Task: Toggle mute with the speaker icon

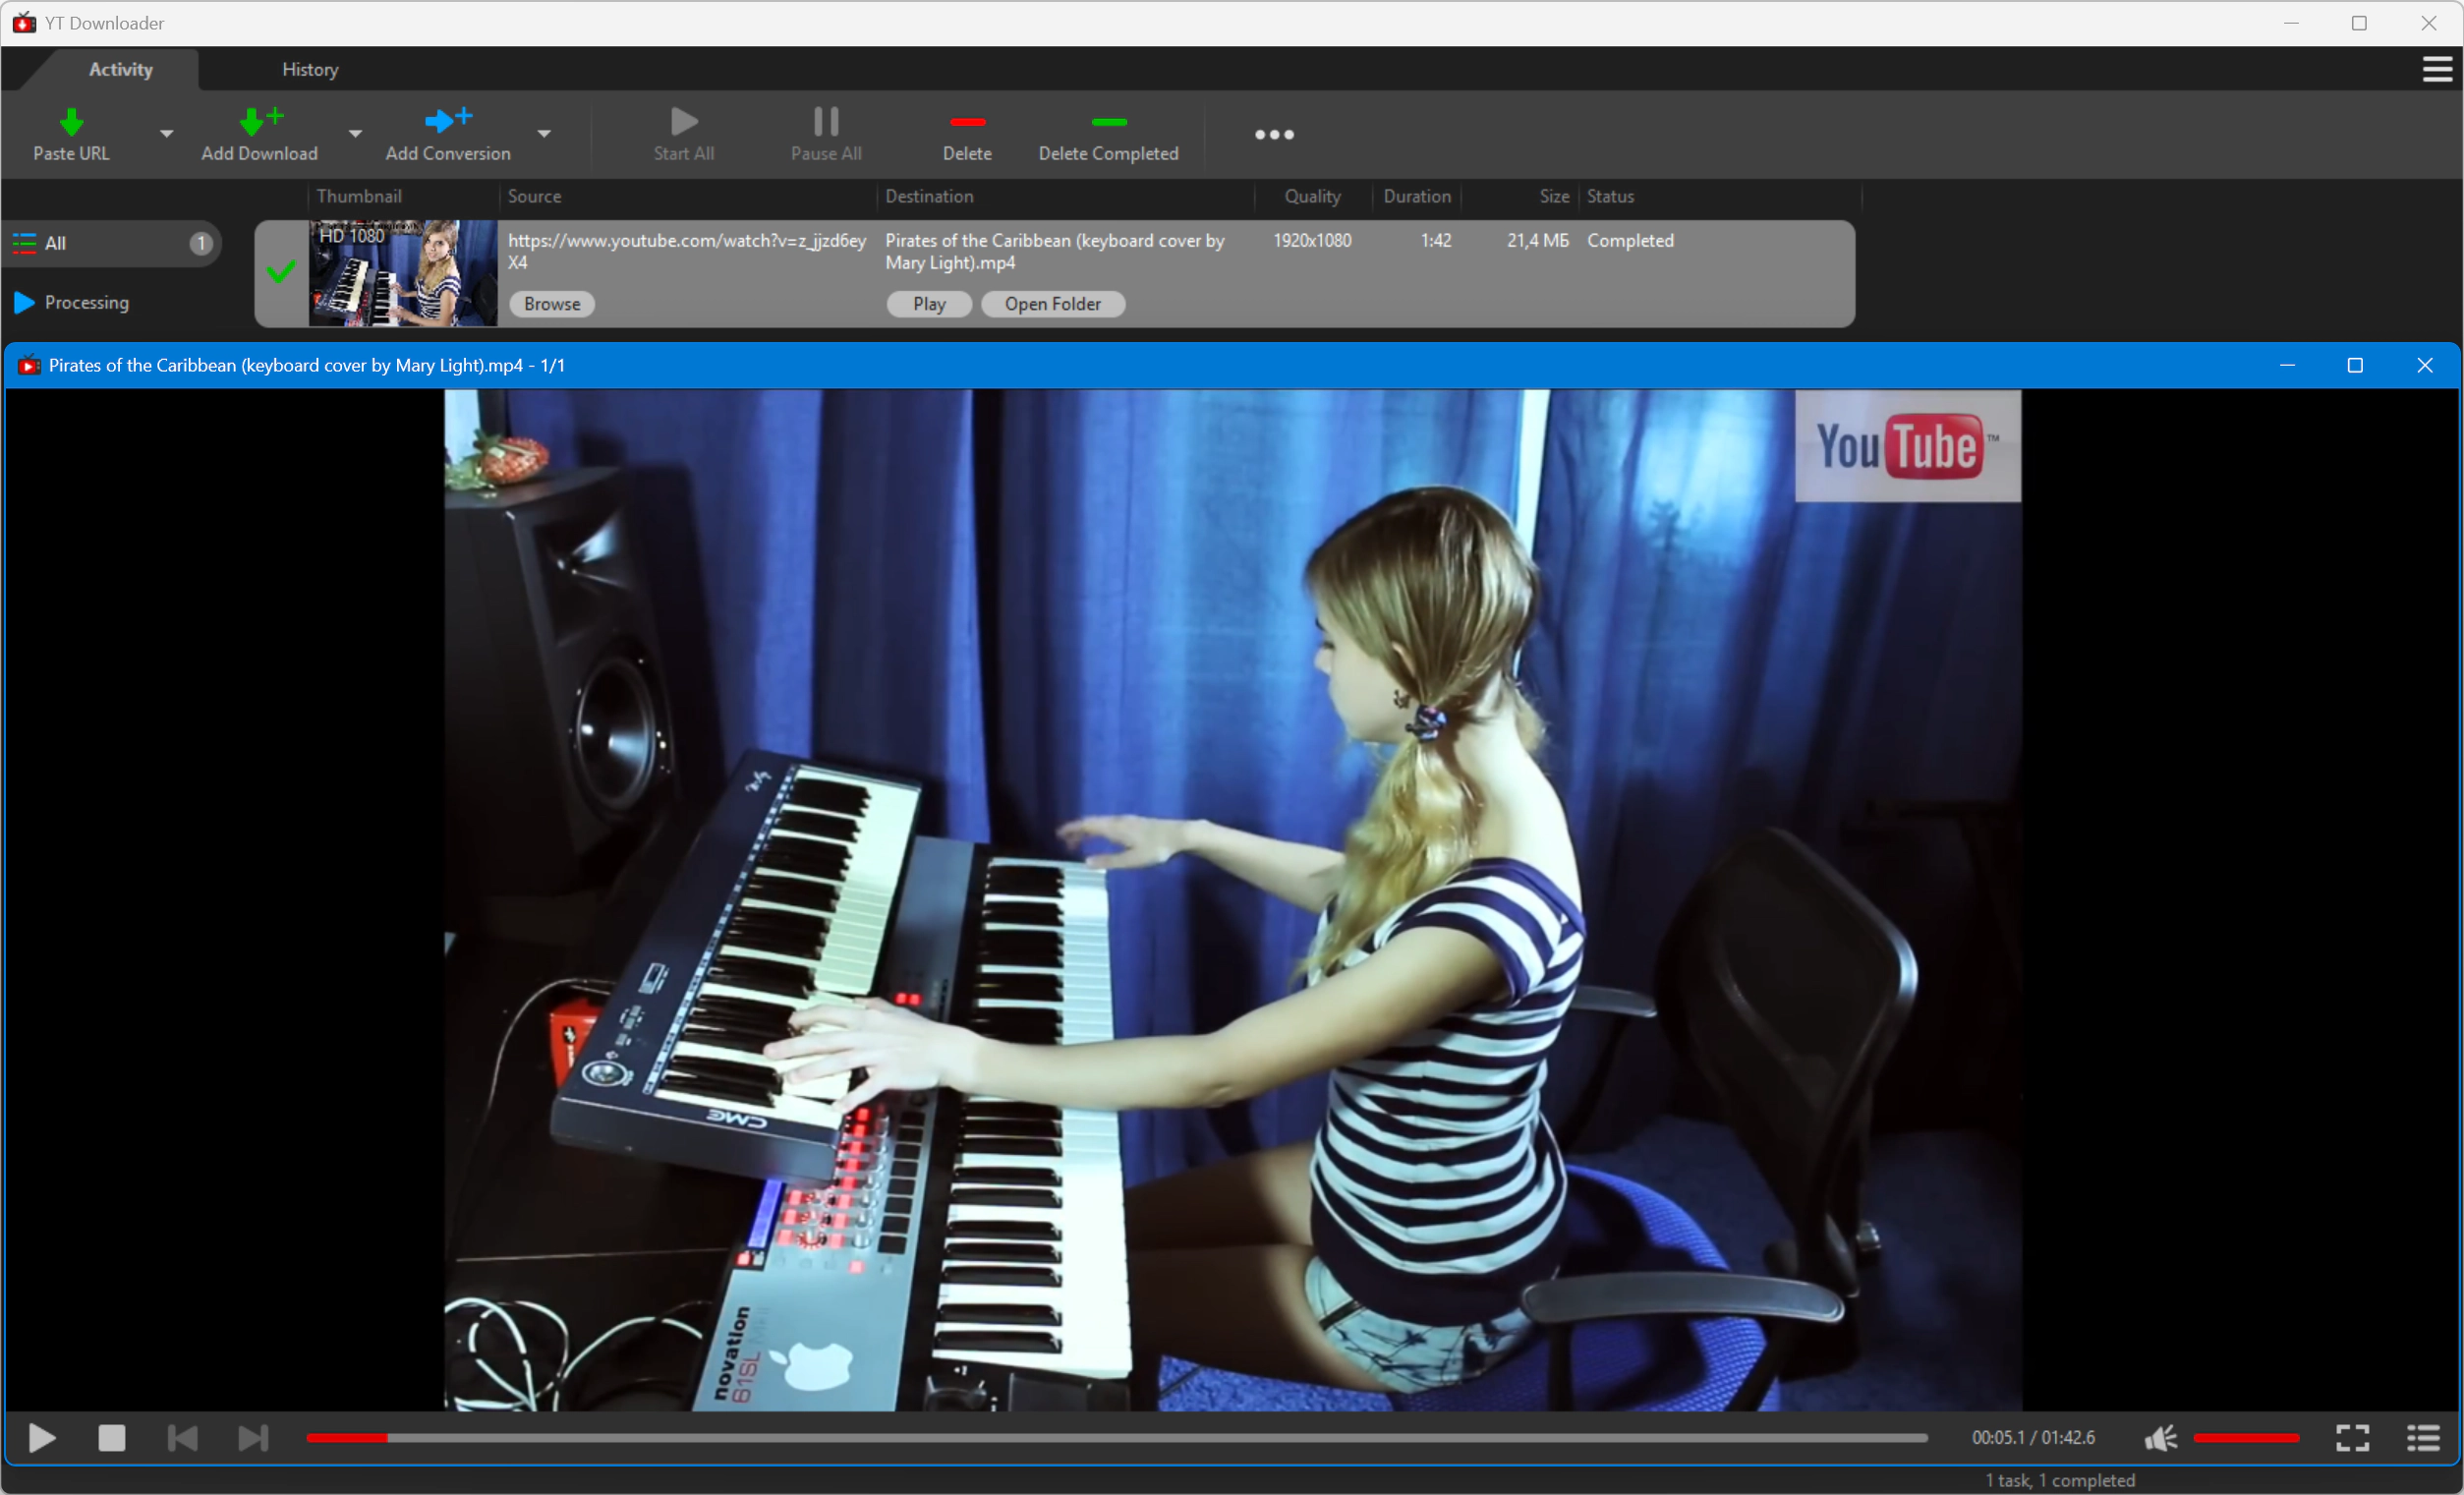Action: [2160, 1437]
